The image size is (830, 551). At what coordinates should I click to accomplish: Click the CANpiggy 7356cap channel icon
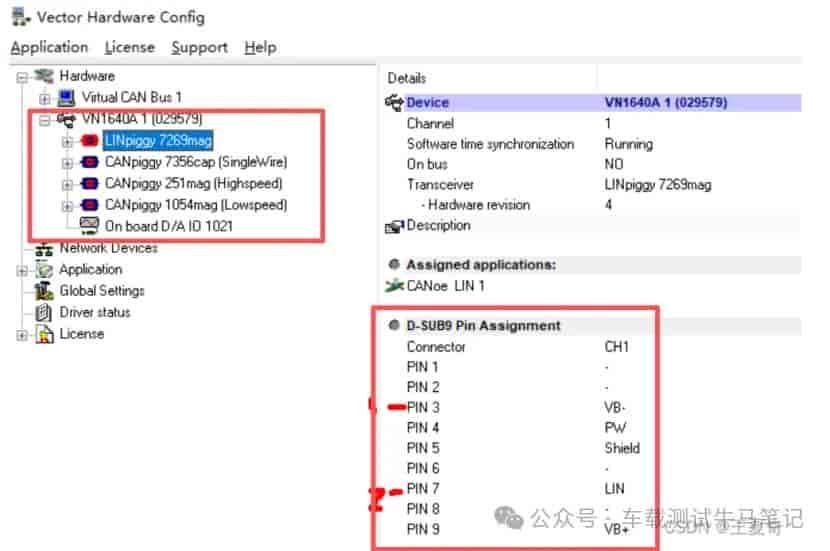(x=89, y=161)
